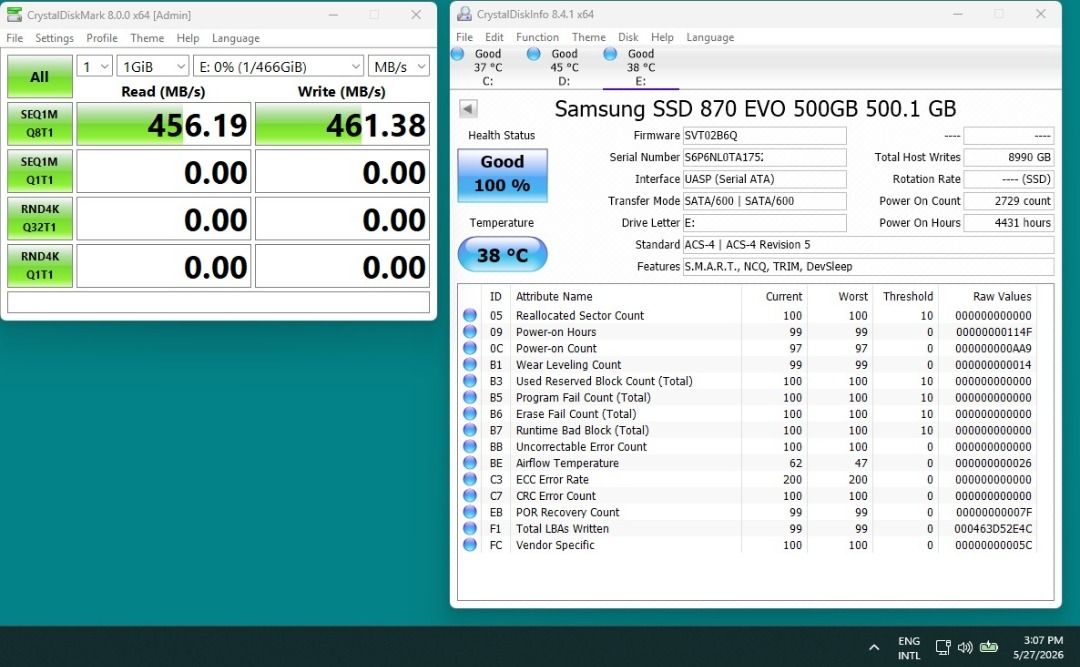Click the SEQ1M Q8T1 read result 456.19
Viewport: 1080px width, 667px height.
pyautogui.click(x=163, y=124)
